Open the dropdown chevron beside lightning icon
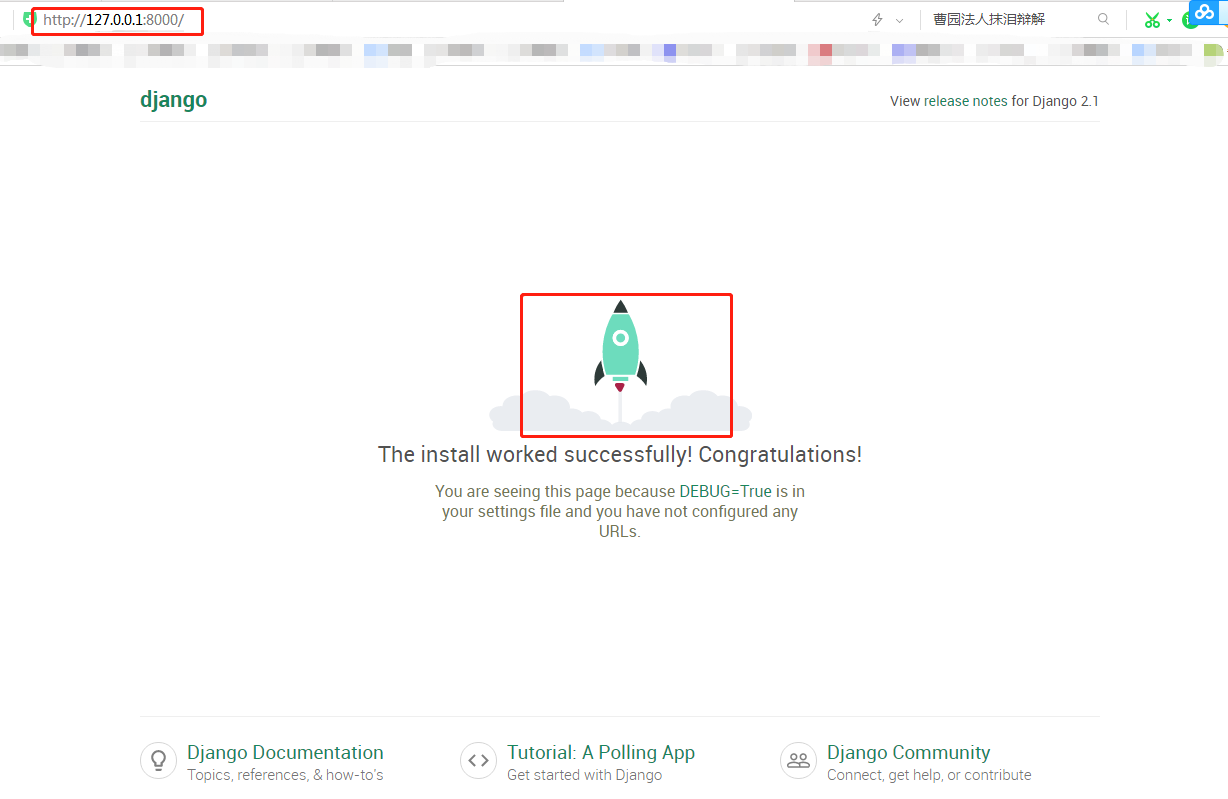1228x799 pixels. pos(899,20)
